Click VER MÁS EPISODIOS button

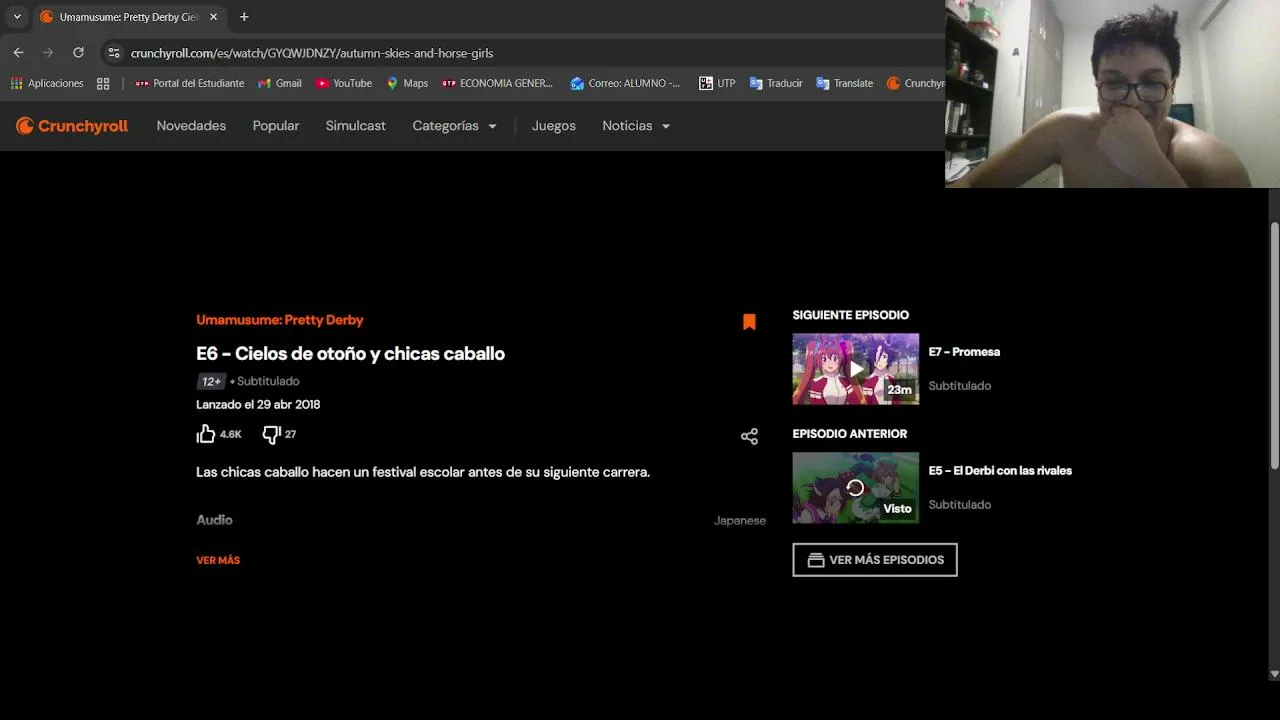875,560
